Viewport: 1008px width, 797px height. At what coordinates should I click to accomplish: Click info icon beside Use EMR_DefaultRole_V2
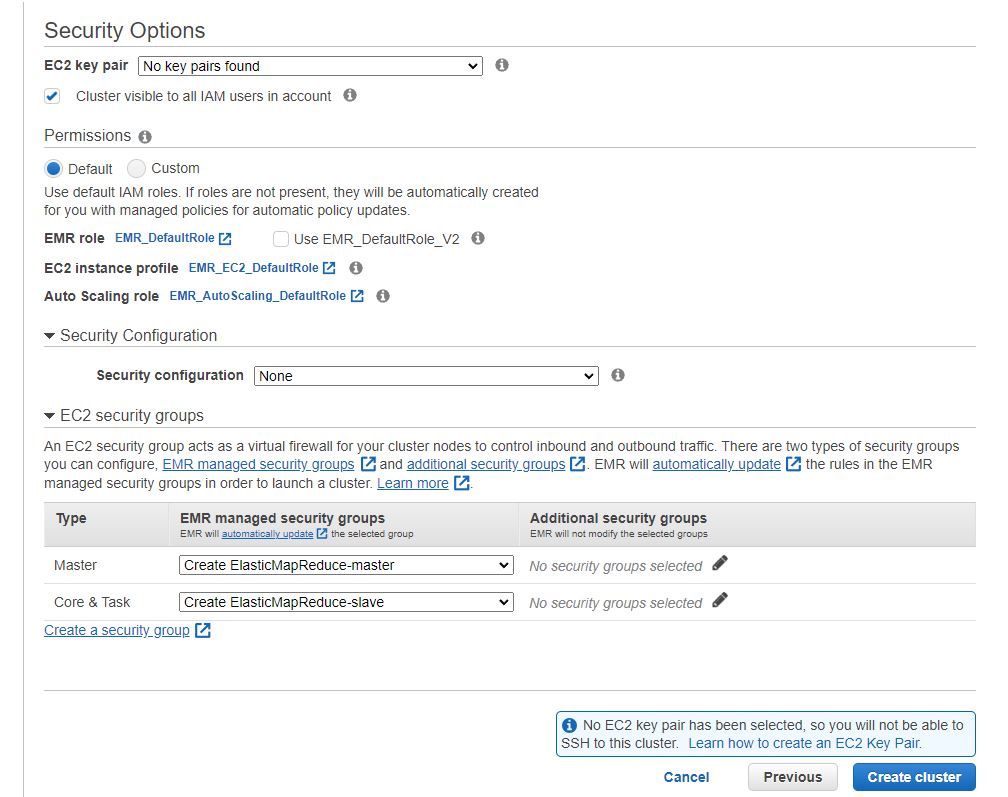pos(478,238)
